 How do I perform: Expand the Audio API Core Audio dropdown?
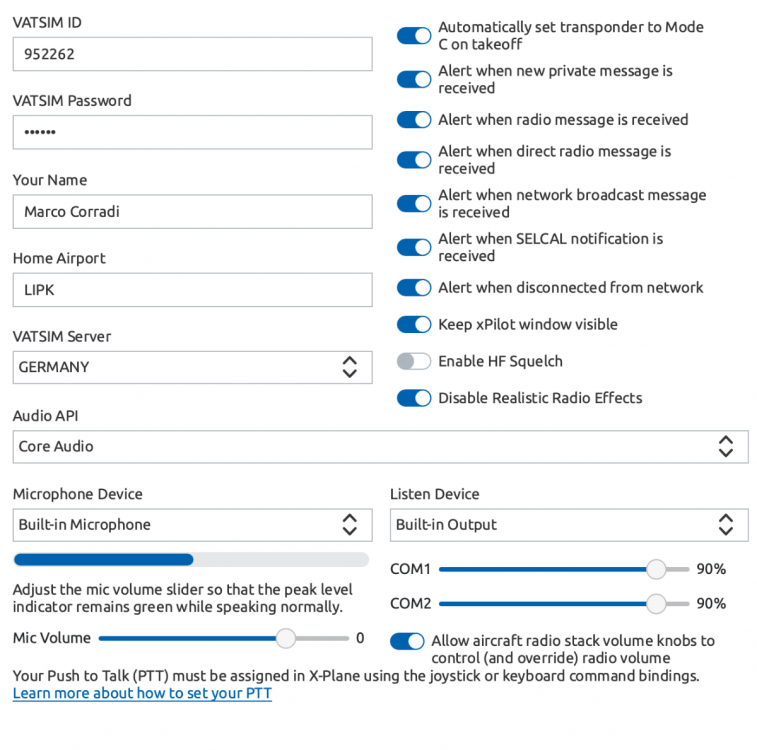click(380, 447)
